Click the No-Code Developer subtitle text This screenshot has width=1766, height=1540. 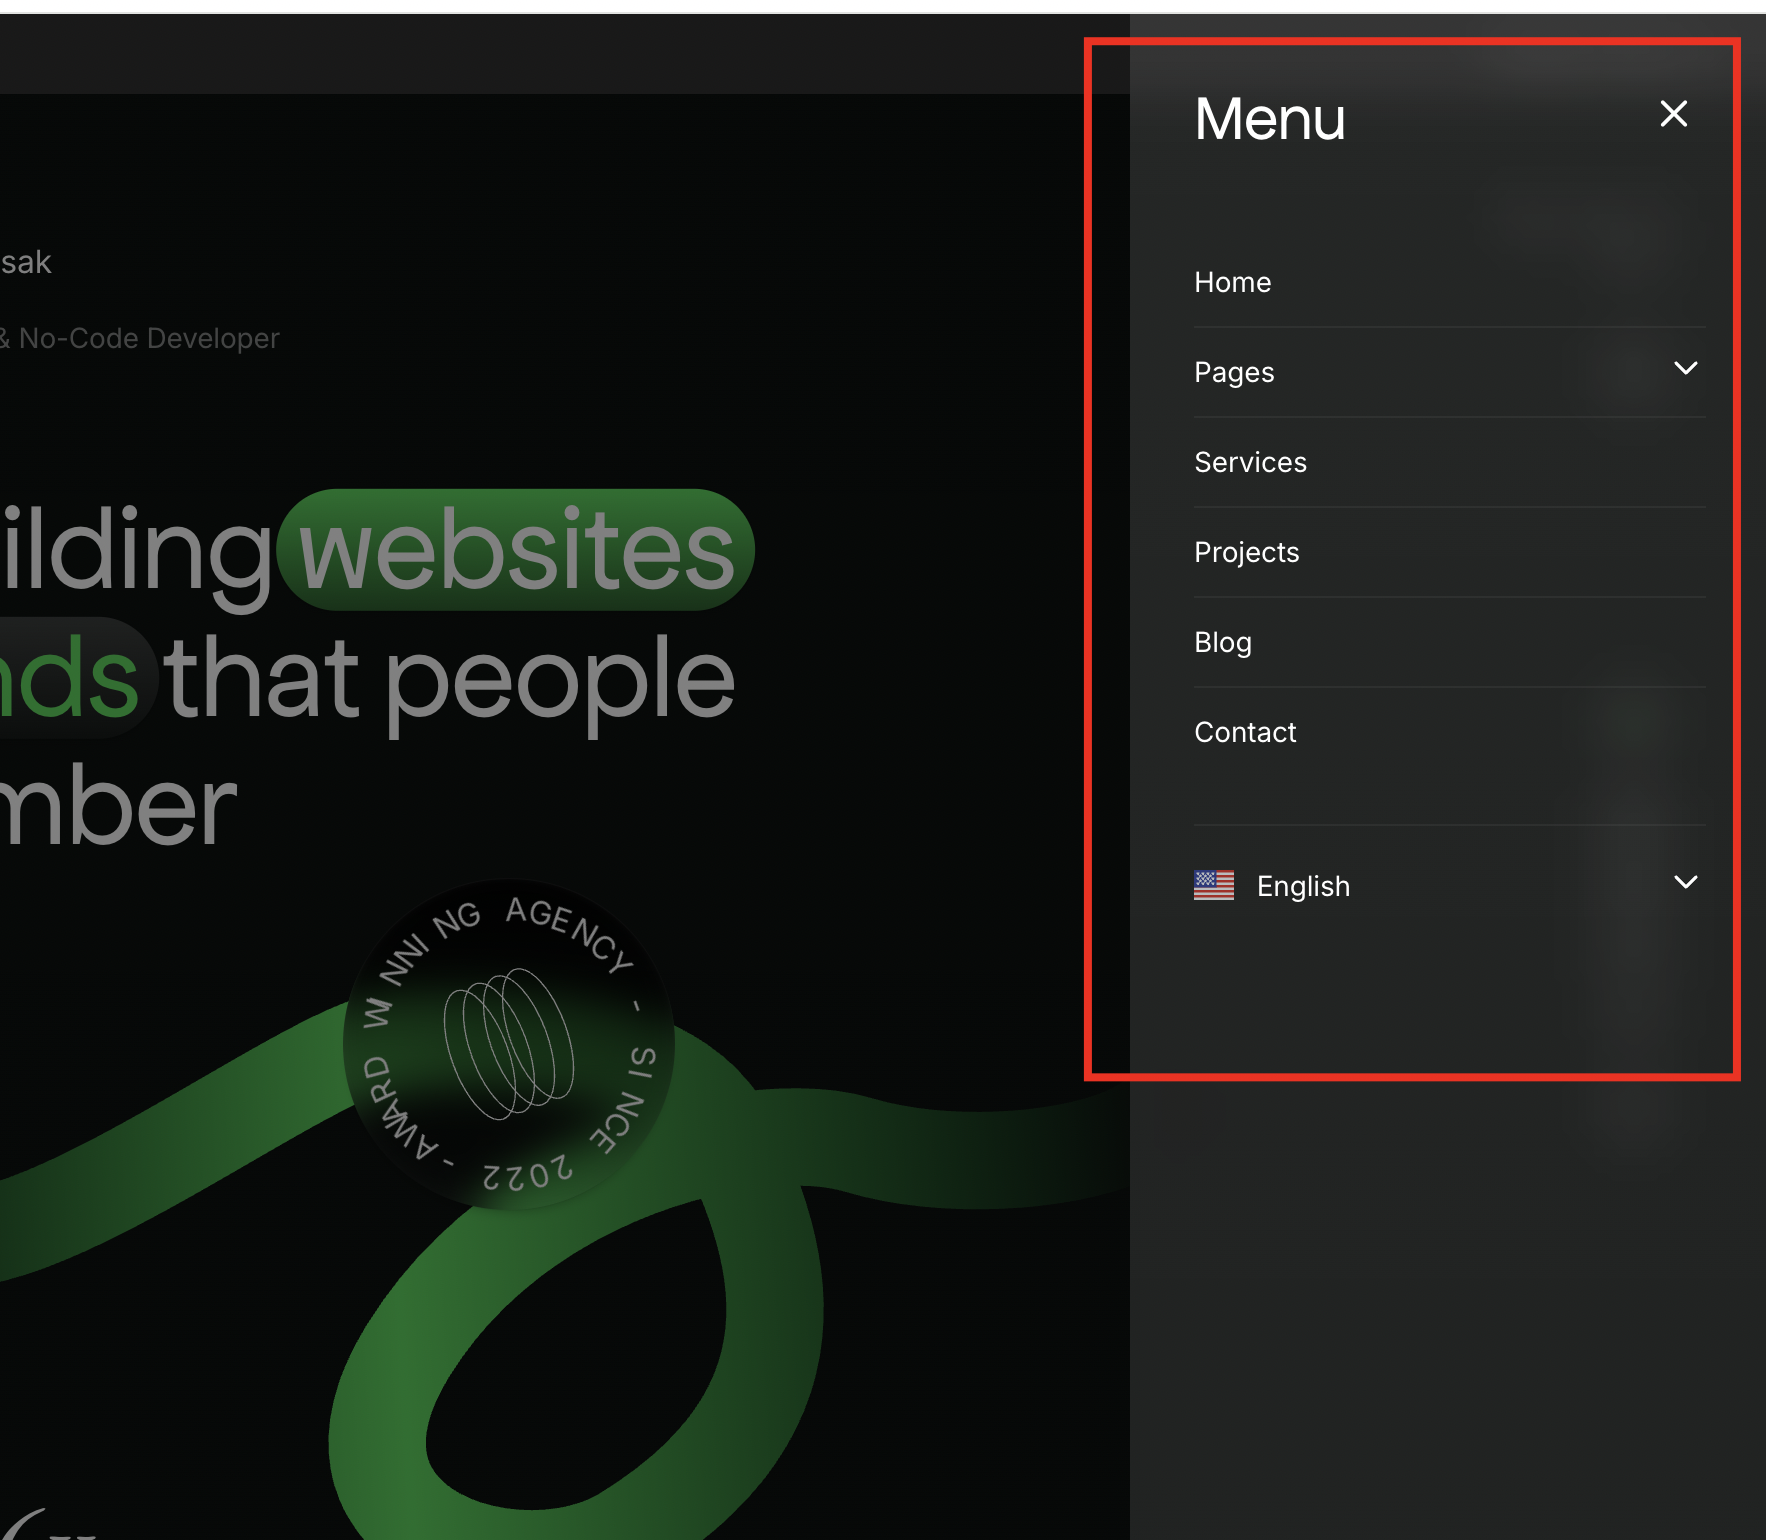pos(140,337)
